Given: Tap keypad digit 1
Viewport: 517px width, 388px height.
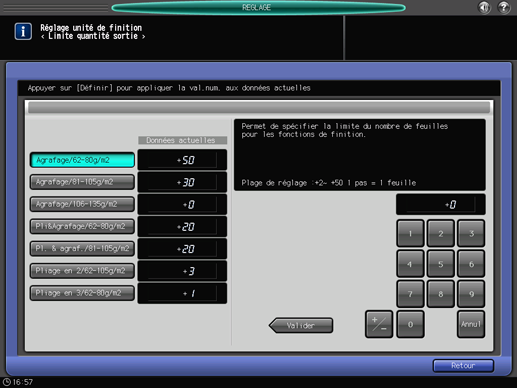Looking at the screenshot, I should coord(410,233).
